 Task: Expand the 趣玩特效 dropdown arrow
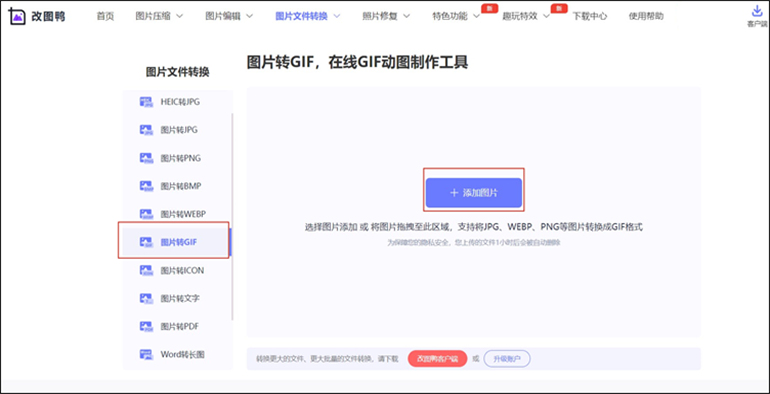point(547,16)
